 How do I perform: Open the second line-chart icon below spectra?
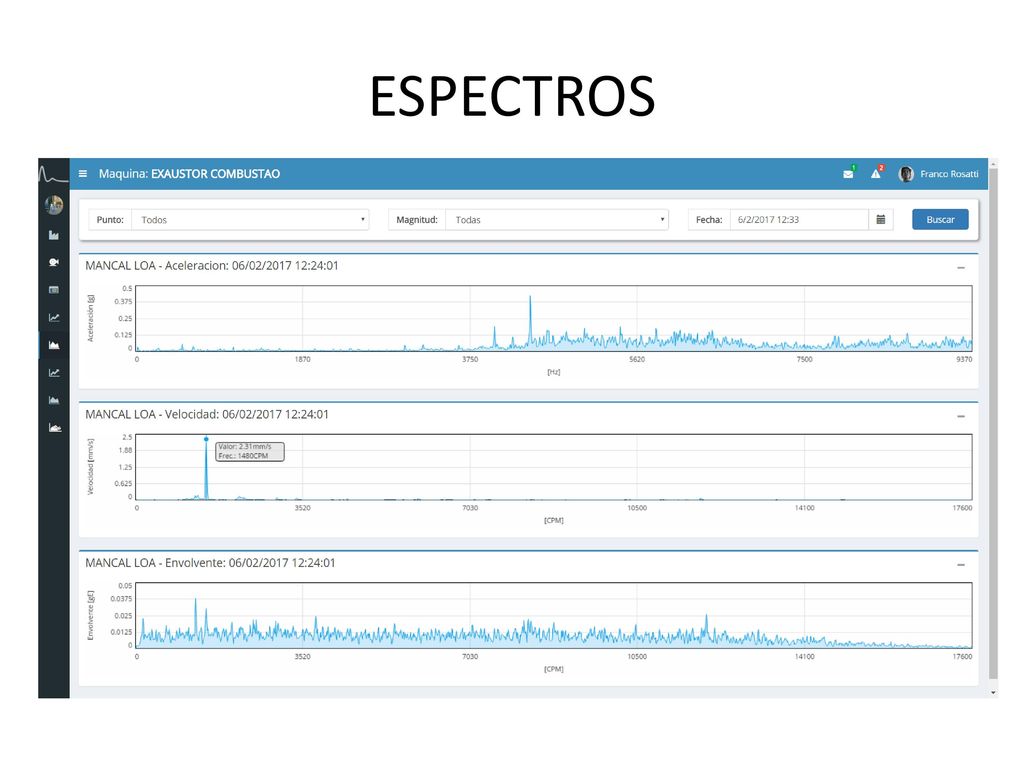click(54, 373)
